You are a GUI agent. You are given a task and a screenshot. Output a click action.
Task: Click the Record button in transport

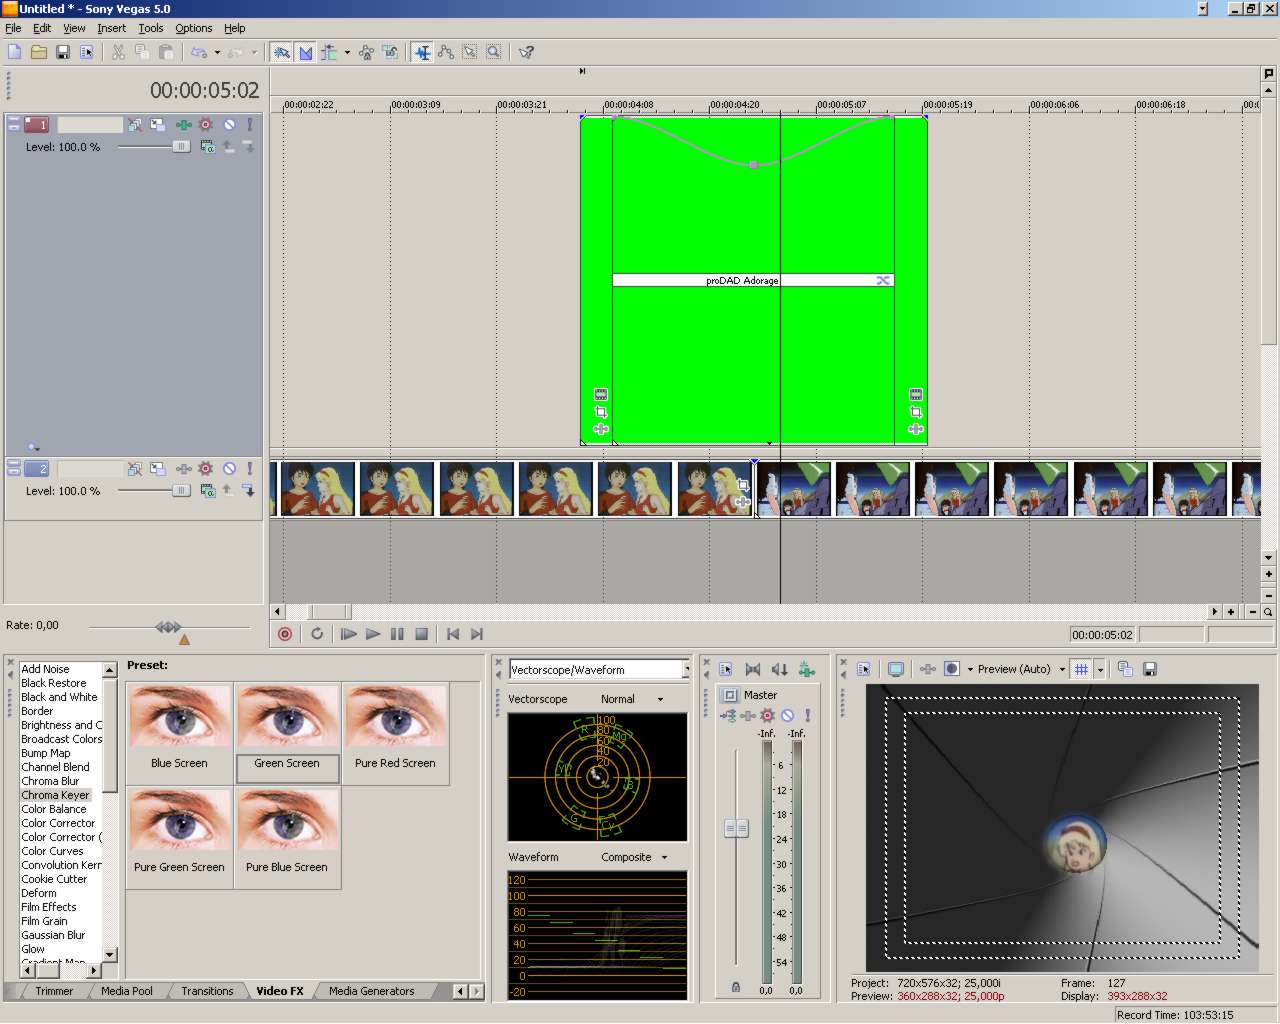pos(285,634)
